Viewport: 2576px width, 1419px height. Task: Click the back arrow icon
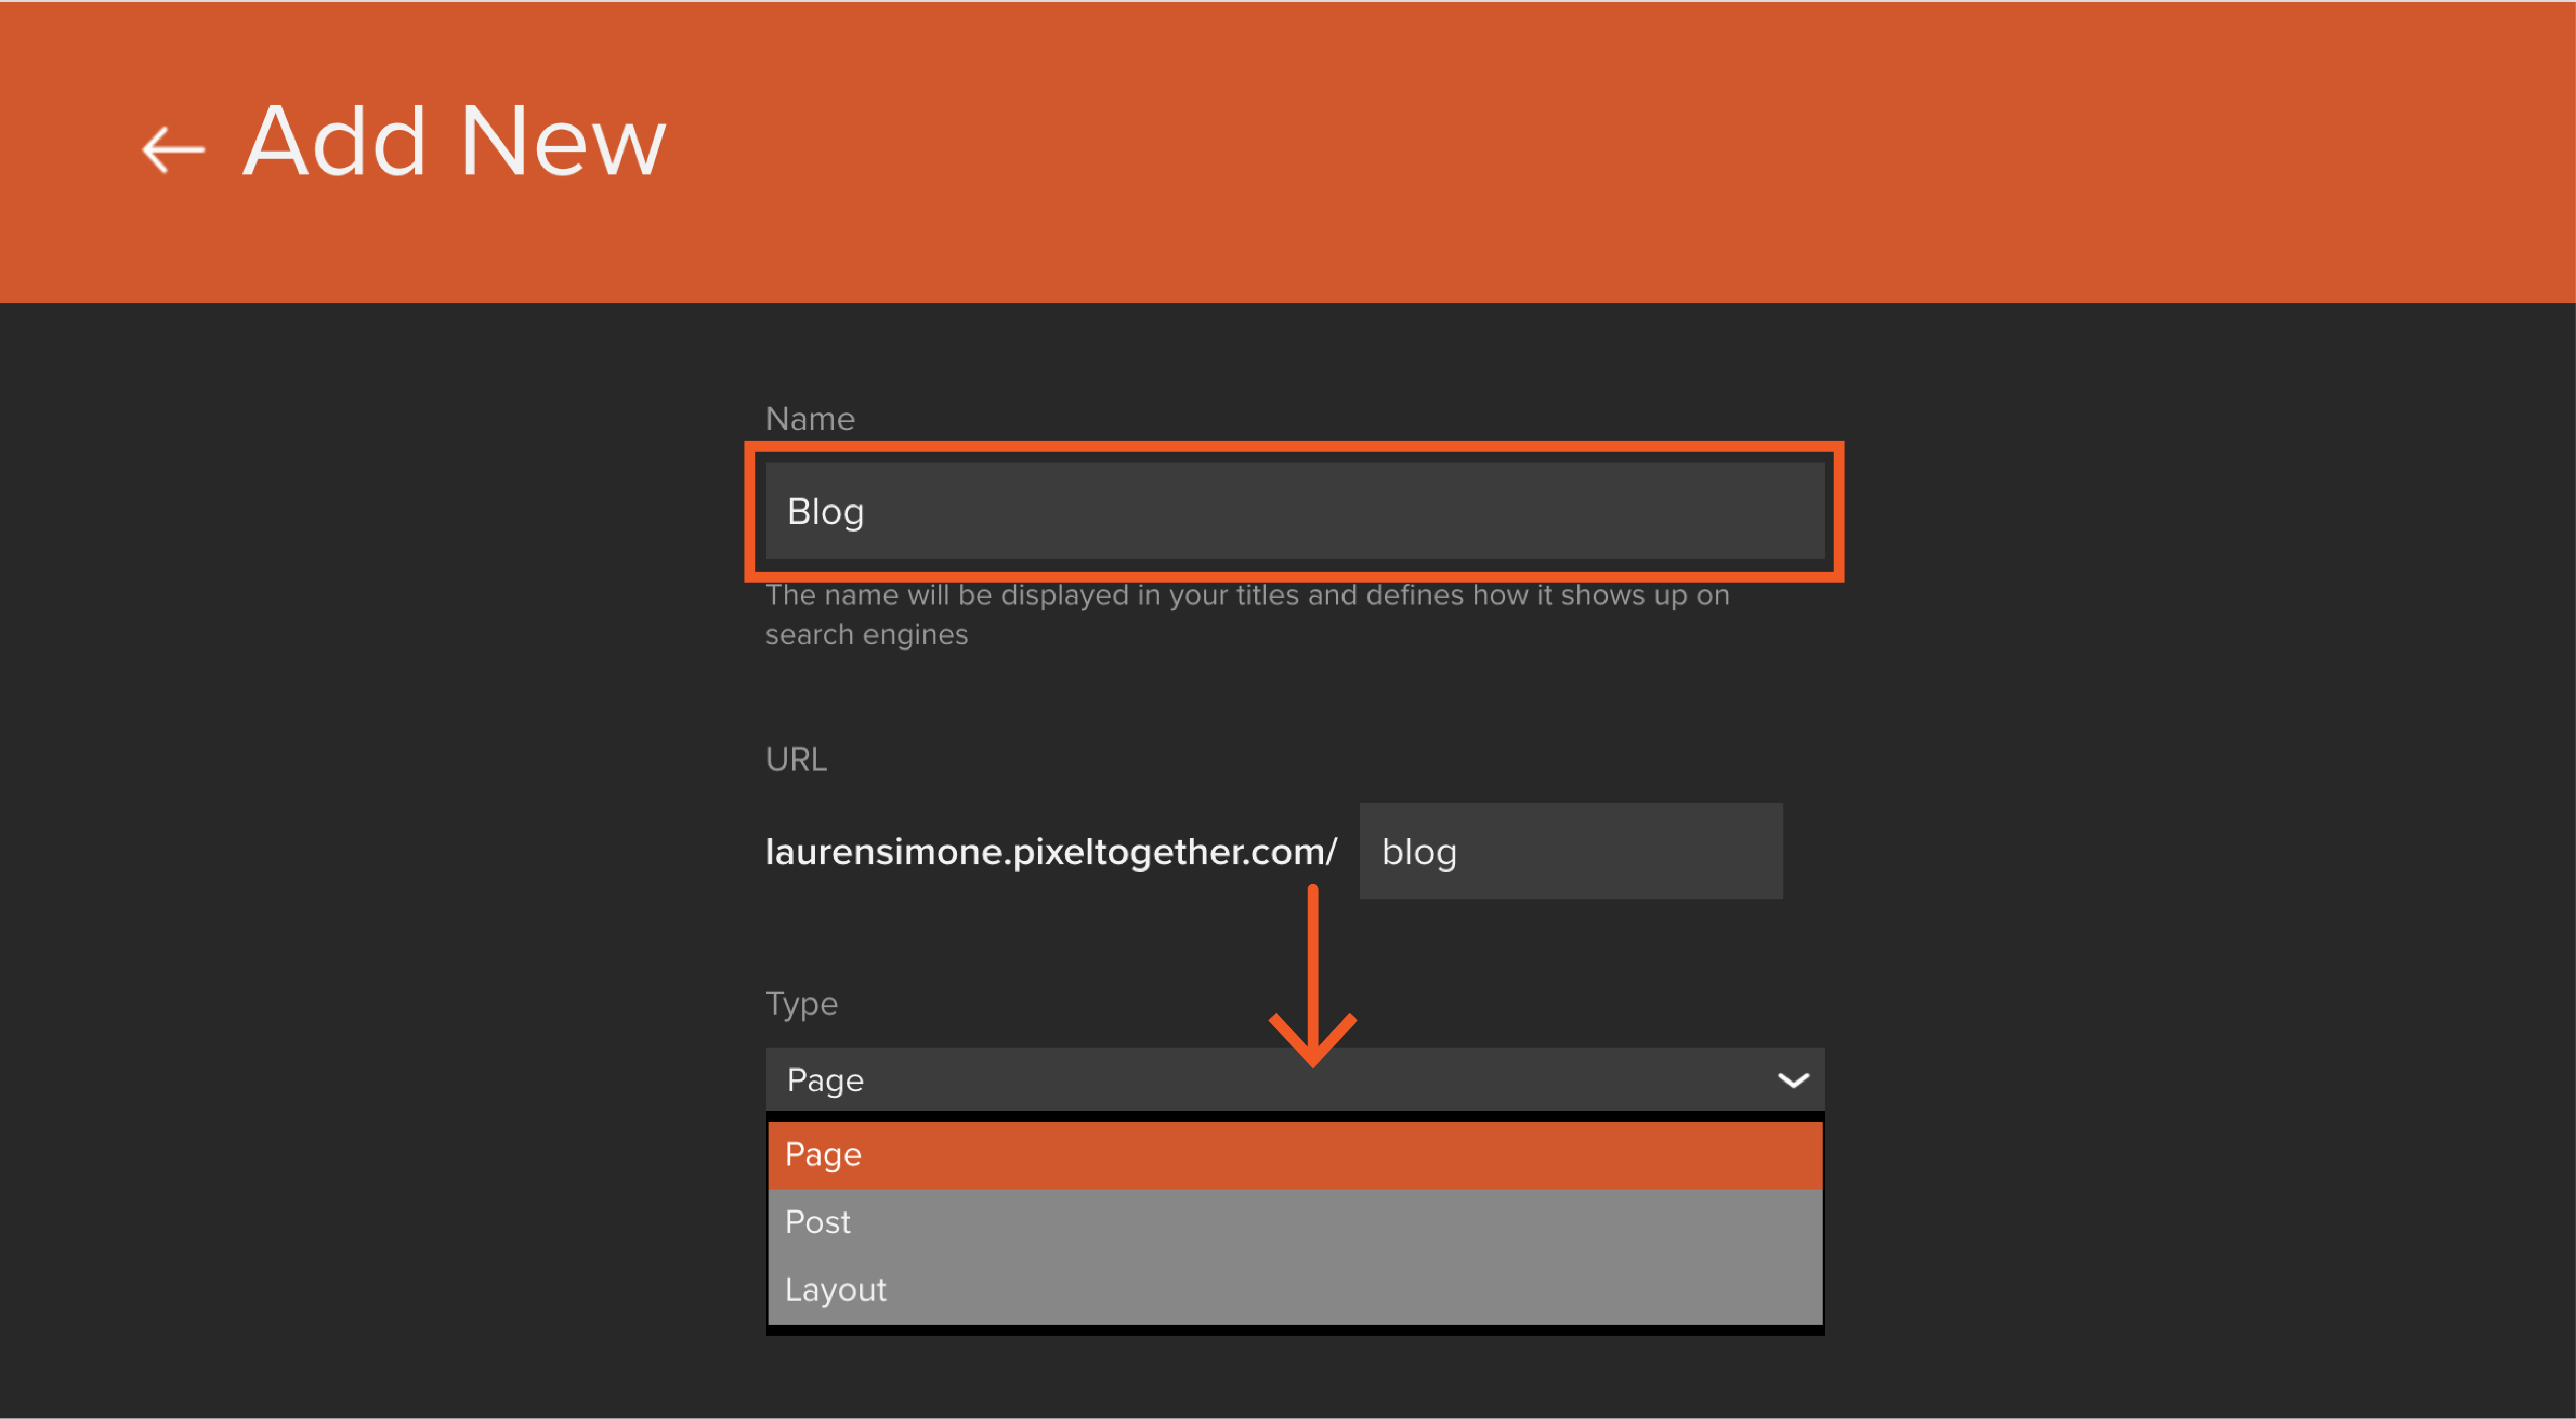coord(173,150)
